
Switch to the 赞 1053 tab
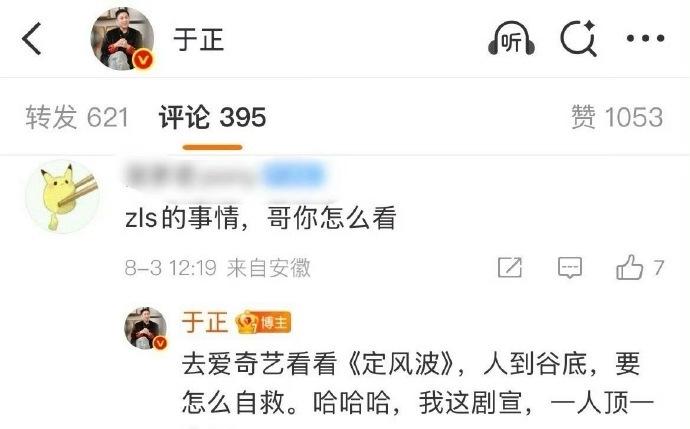click(617, 117)
